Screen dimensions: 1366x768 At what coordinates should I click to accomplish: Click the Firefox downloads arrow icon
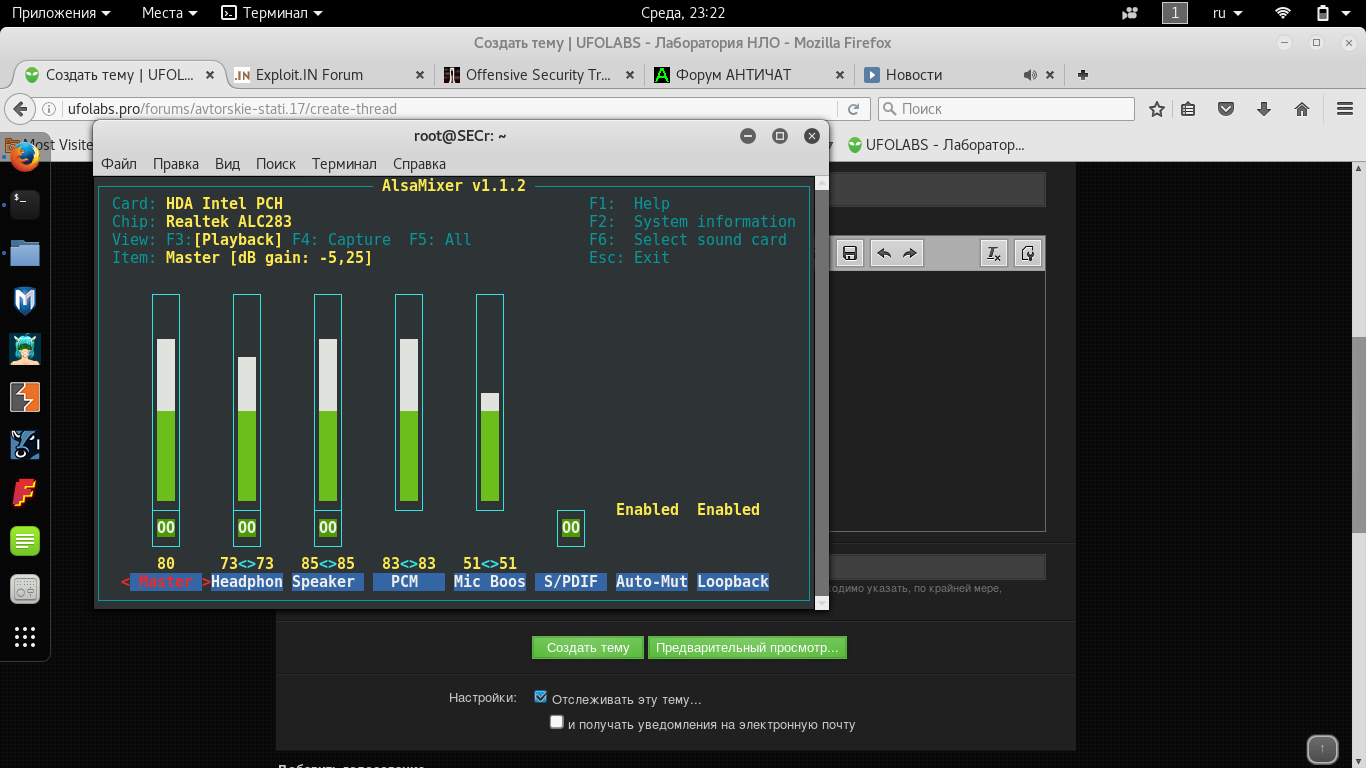tap(1264, 109)
